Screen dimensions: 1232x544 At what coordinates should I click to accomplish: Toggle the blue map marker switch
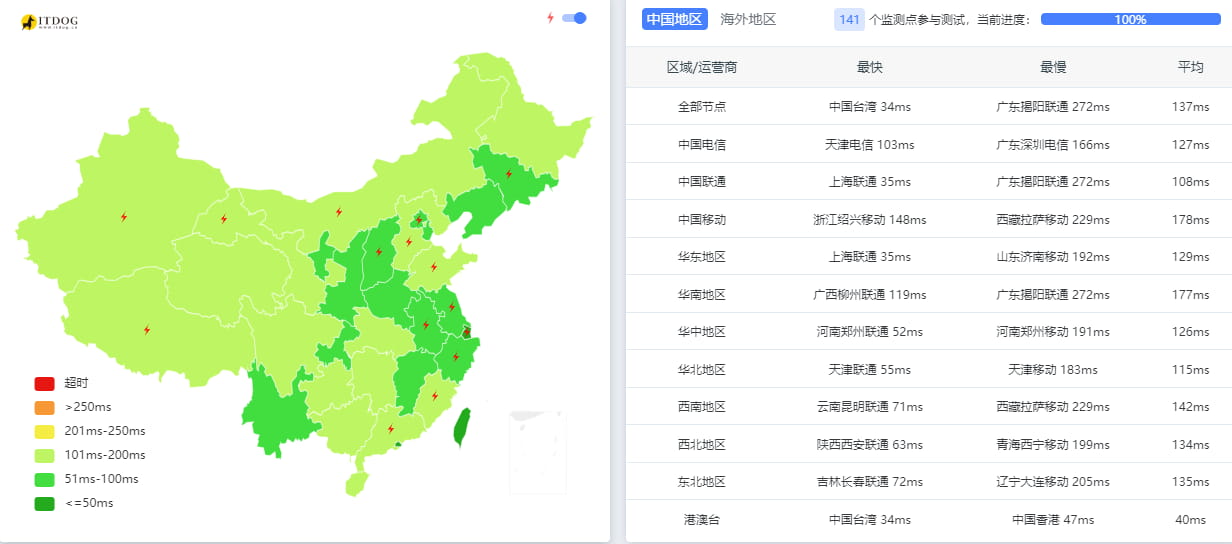[x=574, y=18]
